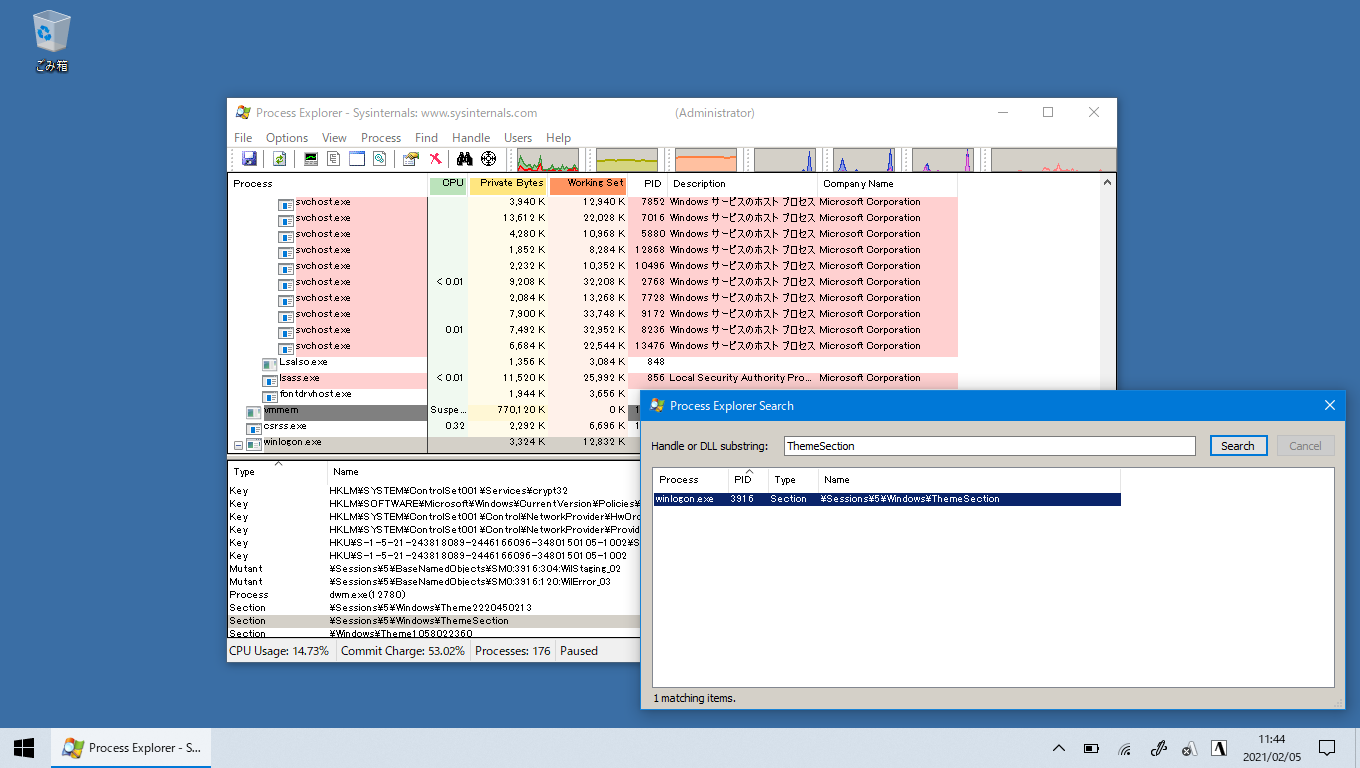Click Commit Charge 53.02% status entry
Screen dimensions: 1360x768
[403, 651]
